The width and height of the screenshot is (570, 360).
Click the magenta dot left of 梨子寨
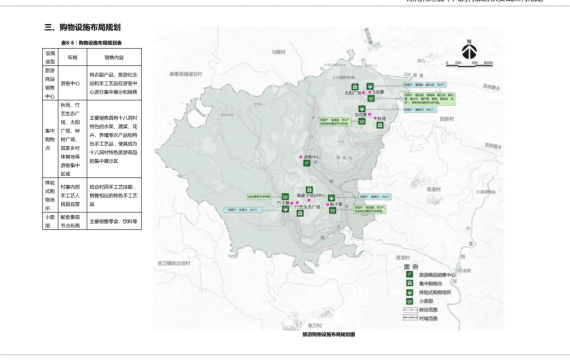(x=328, y=205)
